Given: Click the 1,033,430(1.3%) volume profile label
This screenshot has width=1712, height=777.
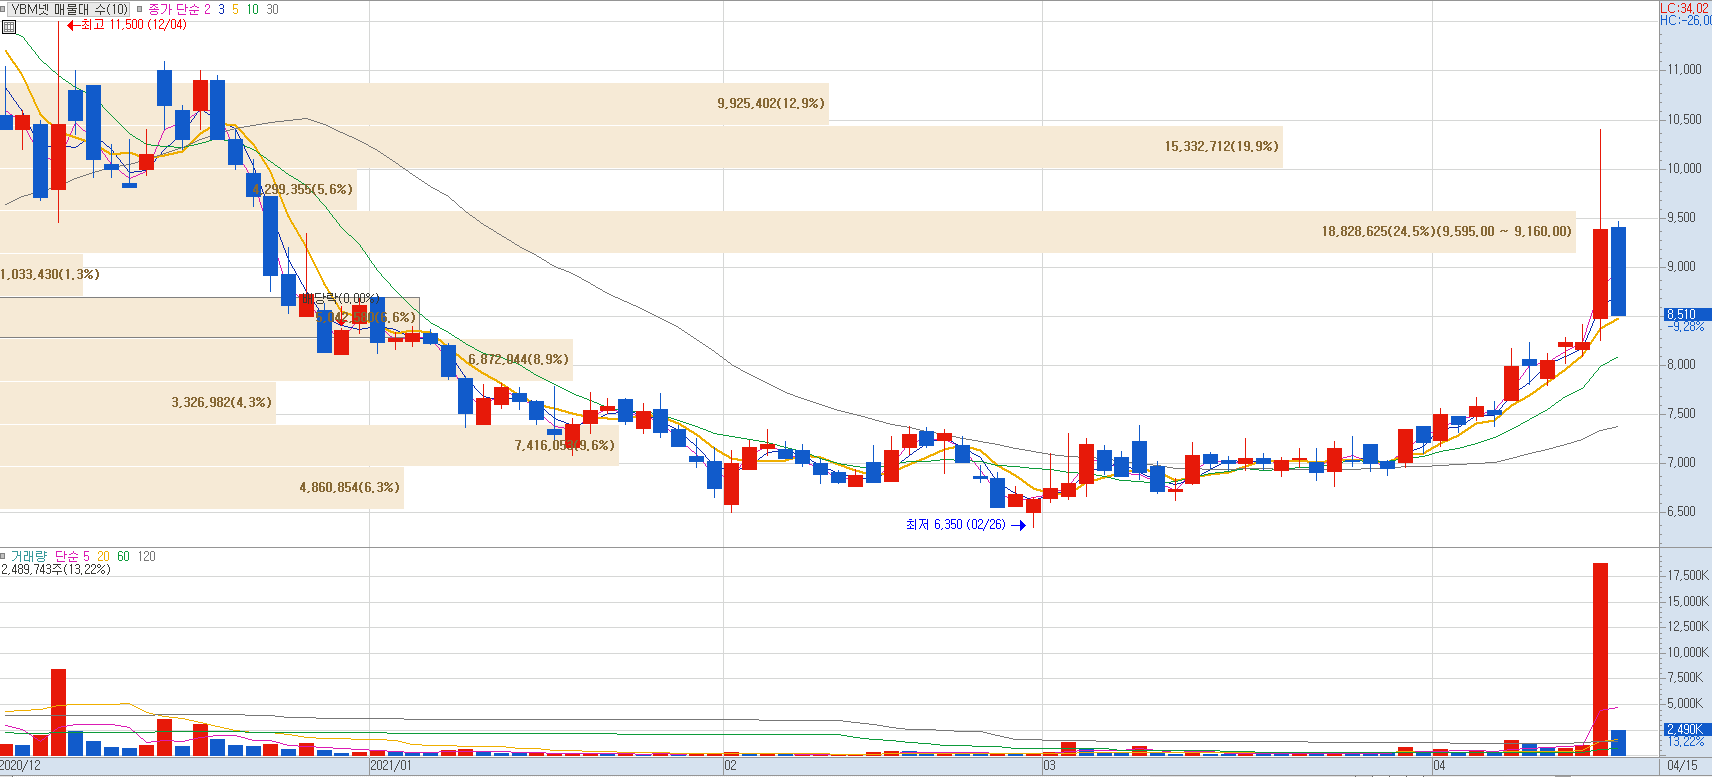Looking at the screenshot, I should 50,274.
